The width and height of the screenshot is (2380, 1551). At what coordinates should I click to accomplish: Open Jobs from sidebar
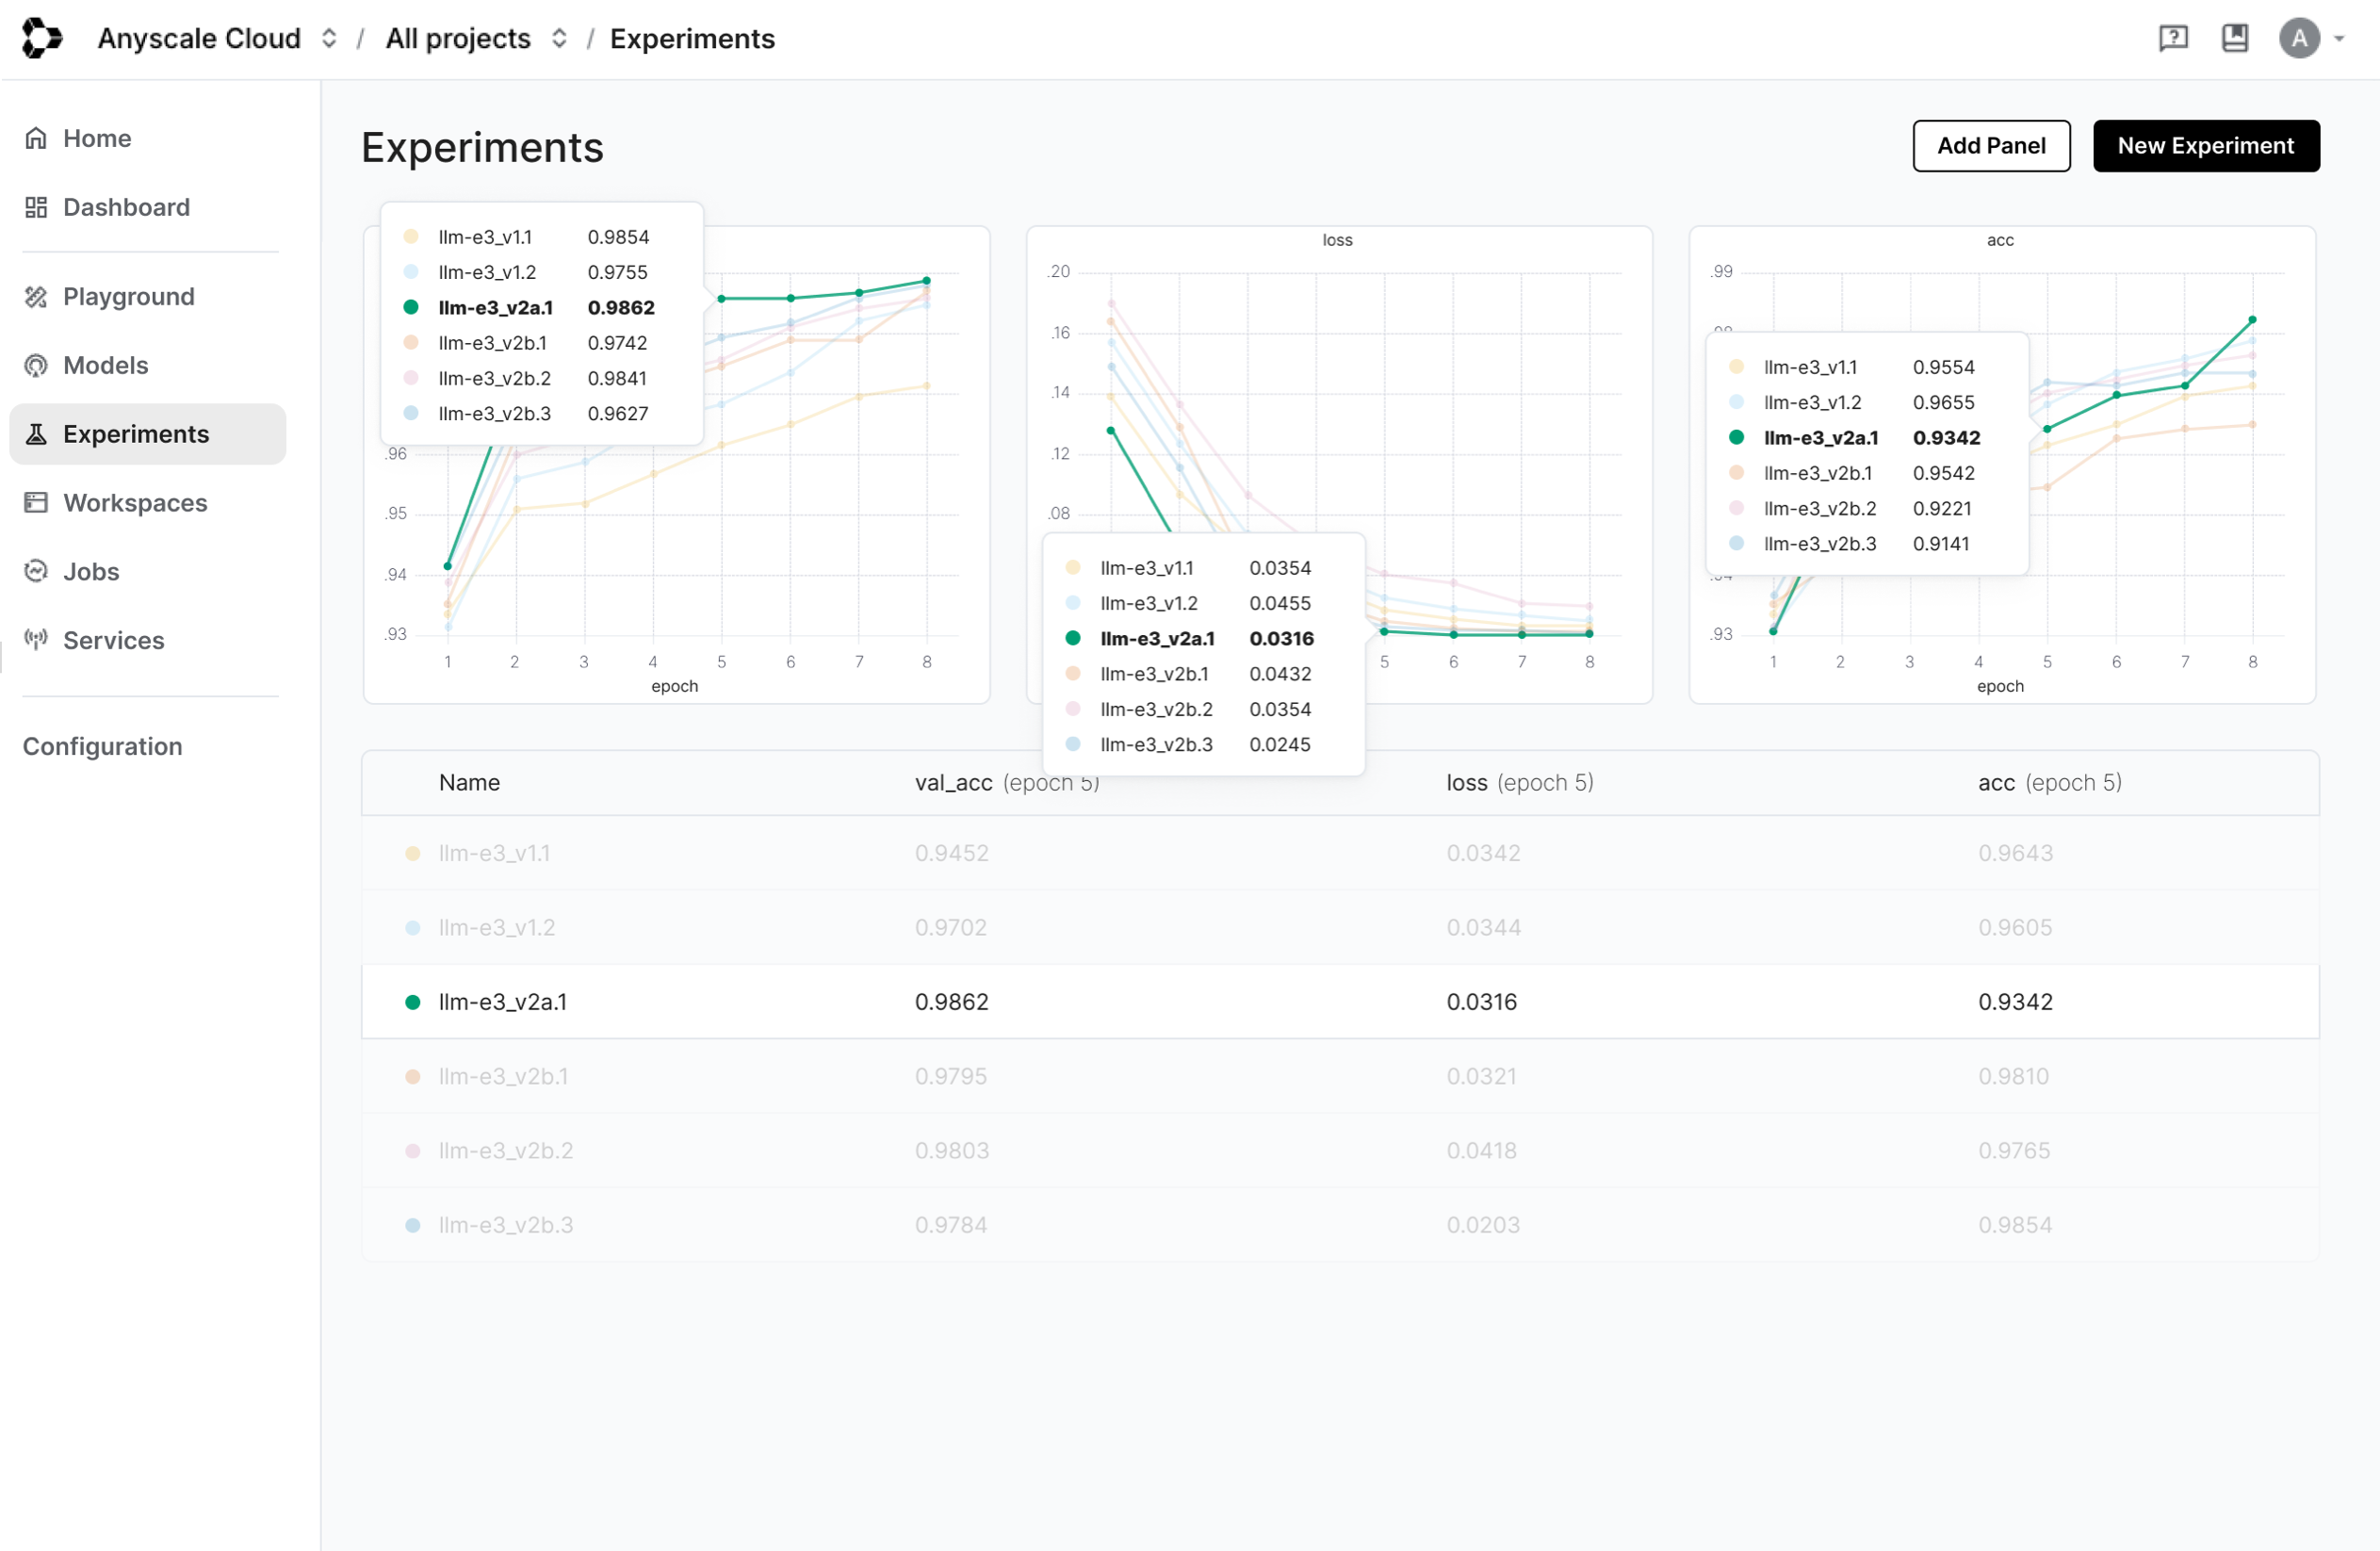point(91,571)
